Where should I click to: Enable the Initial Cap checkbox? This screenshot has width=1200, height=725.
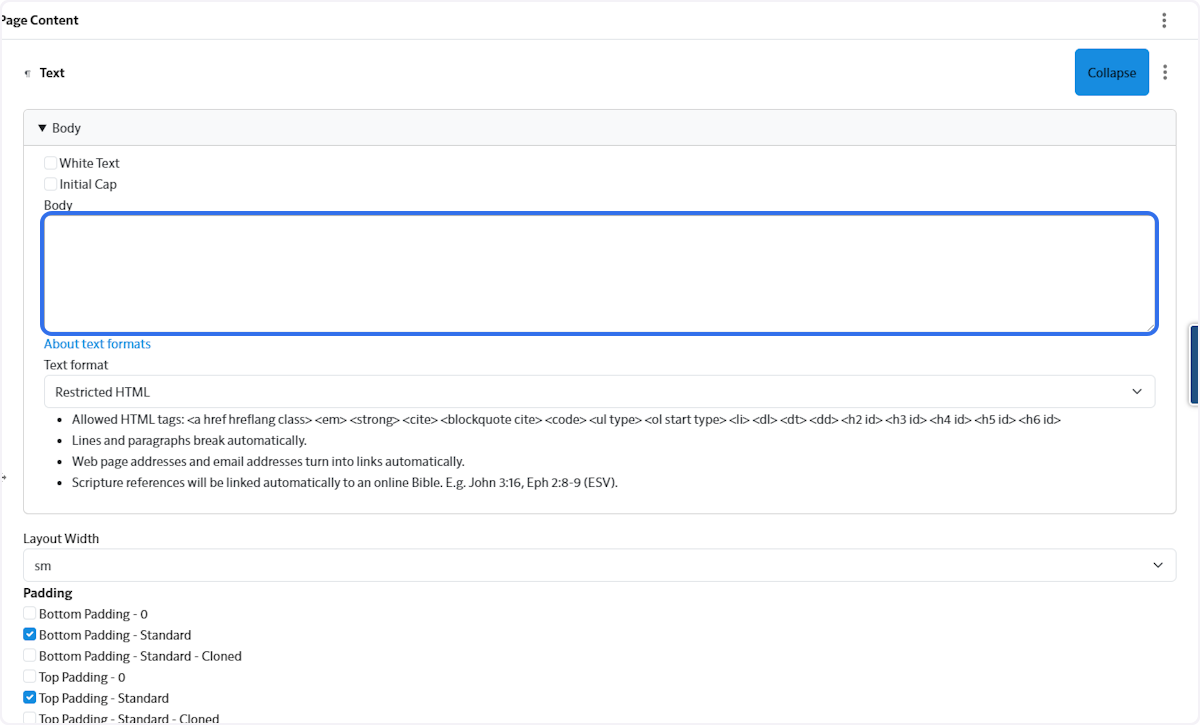coord(51,184)
